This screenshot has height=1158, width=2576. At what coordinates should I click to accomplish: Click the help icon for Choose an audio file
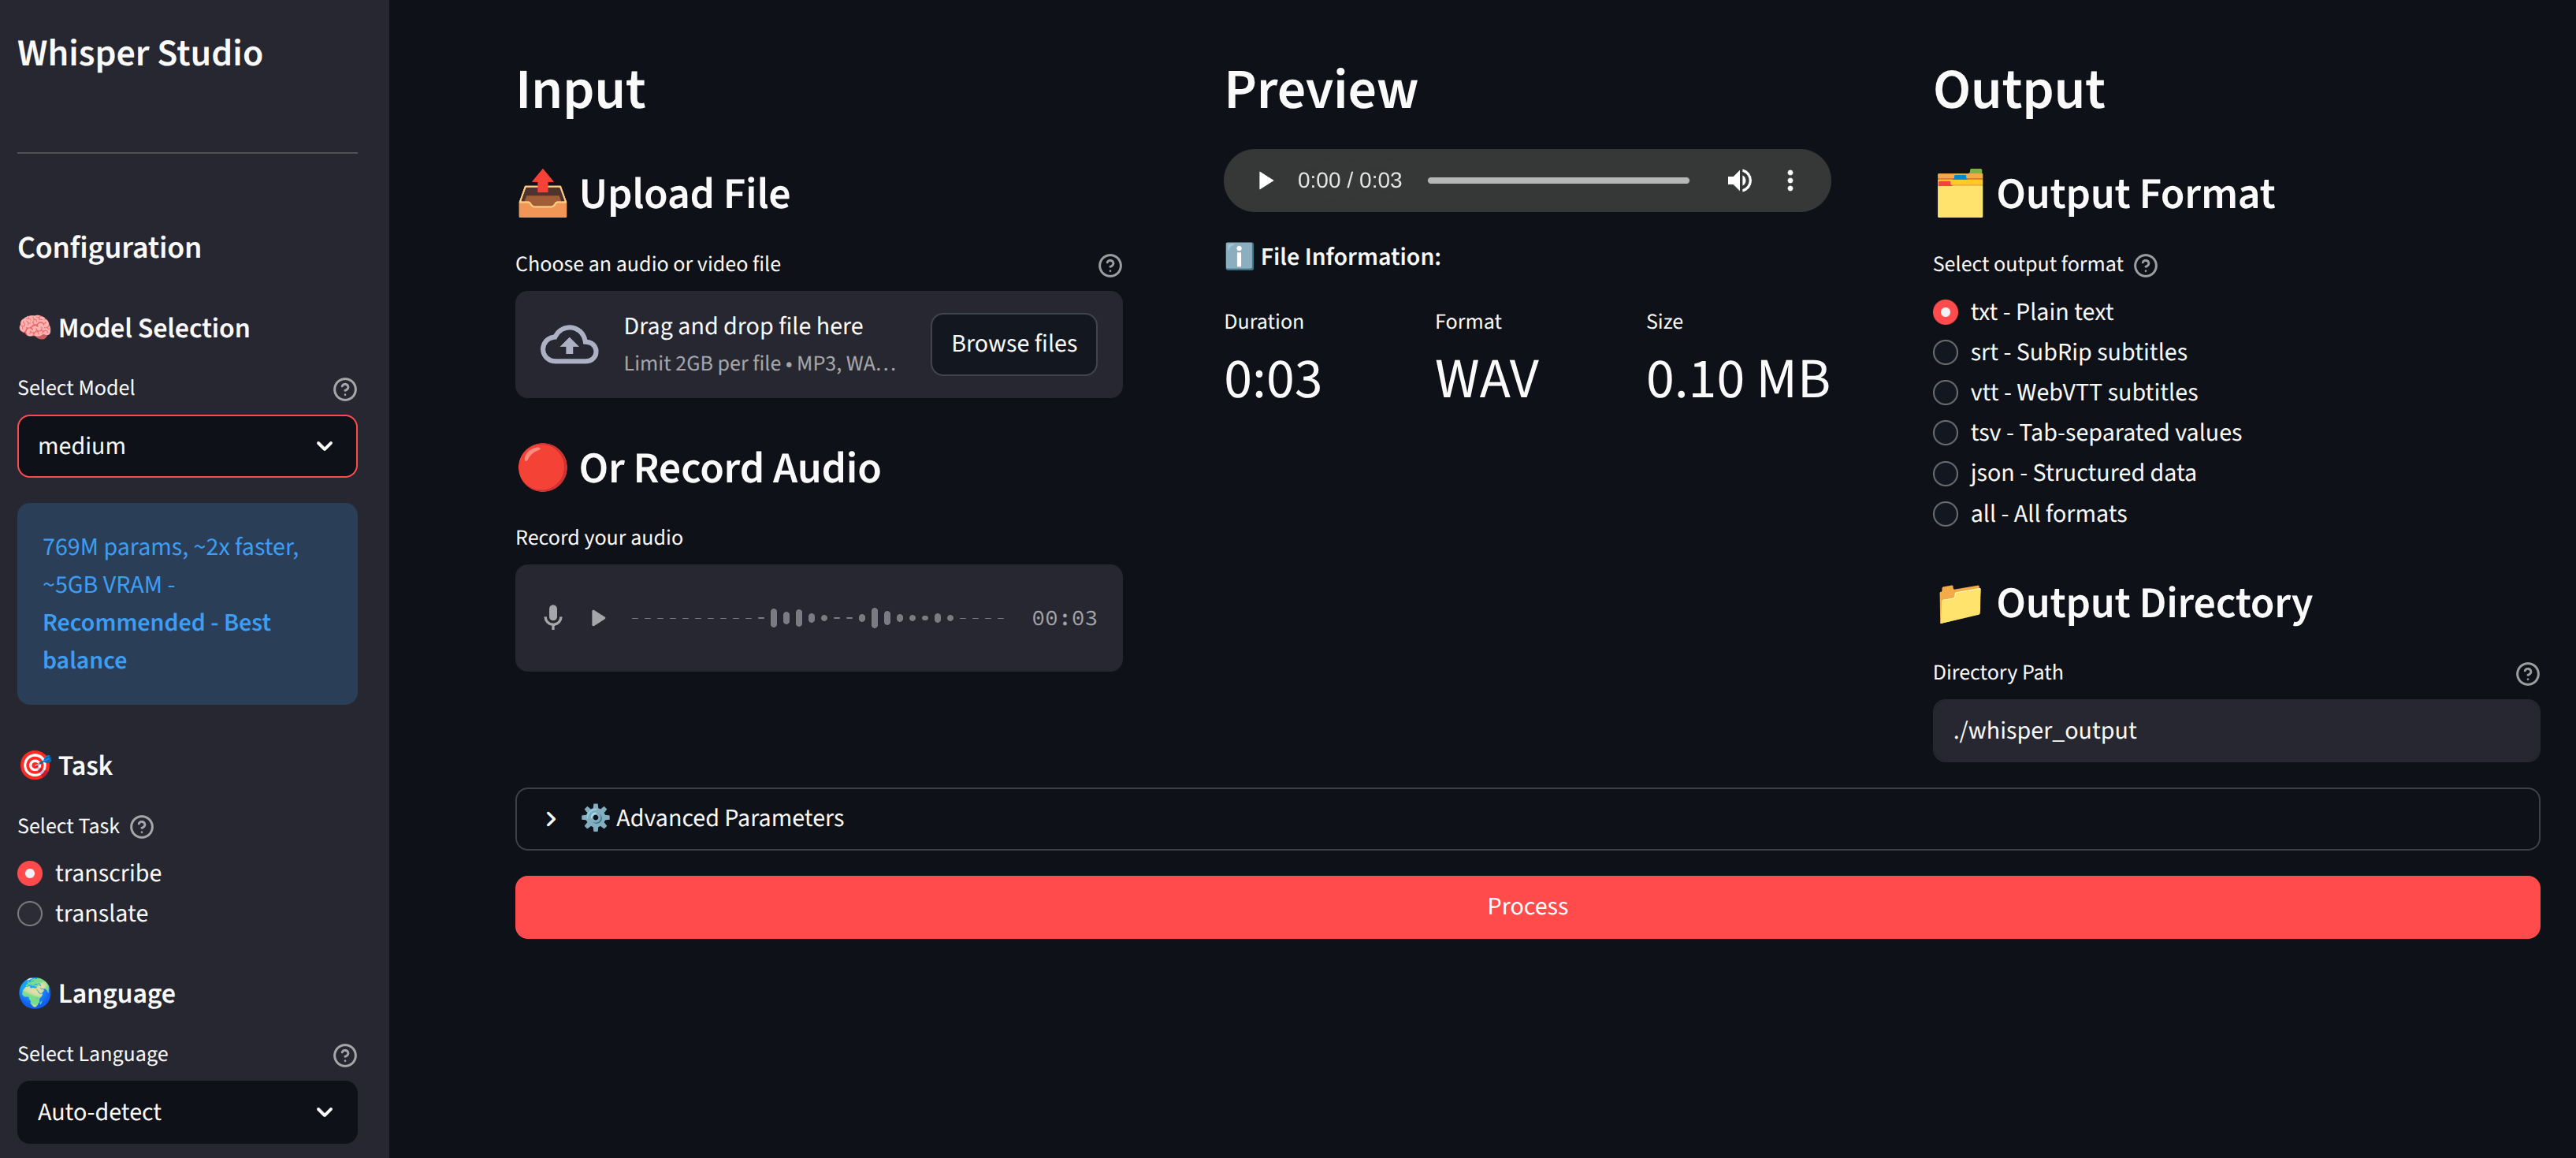(x=1110, y=265)
